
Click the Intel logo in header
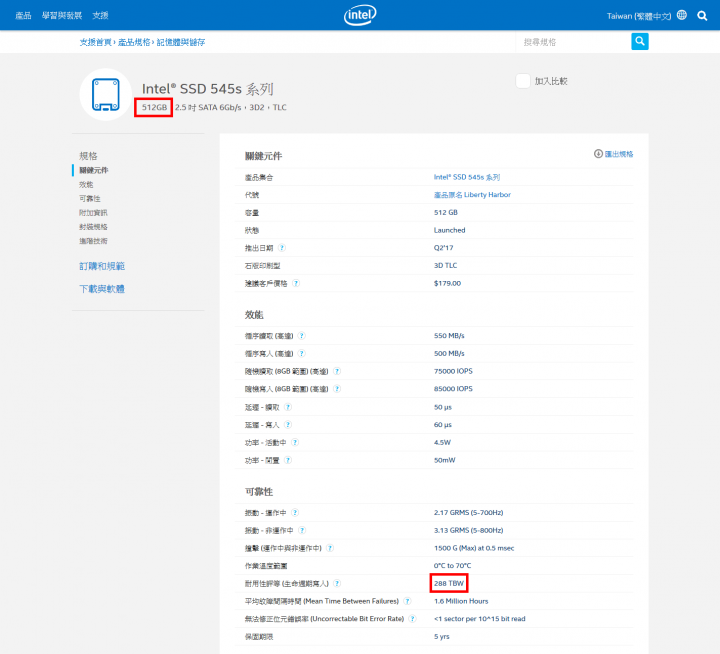[360, 15]
